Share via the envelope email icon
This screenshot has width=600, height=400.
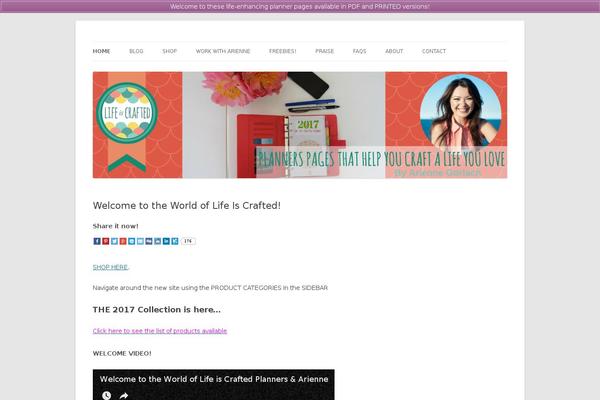140,241
